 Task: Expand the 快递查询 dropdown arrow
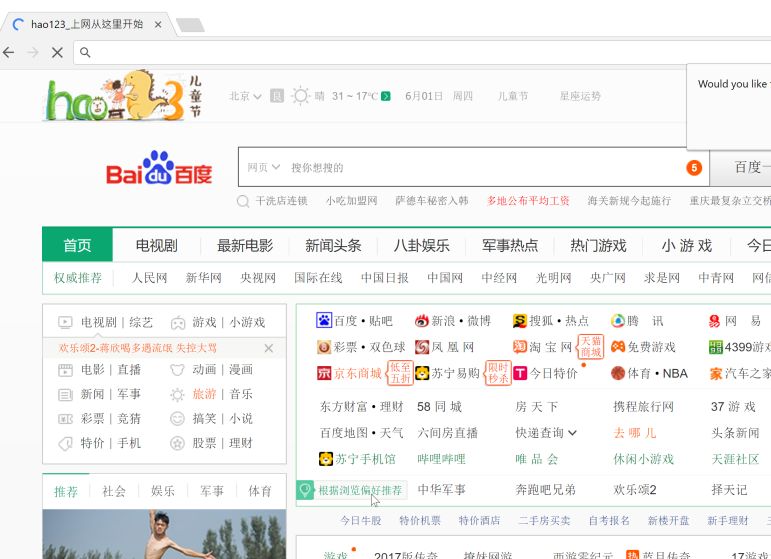[x=572, y=433]
